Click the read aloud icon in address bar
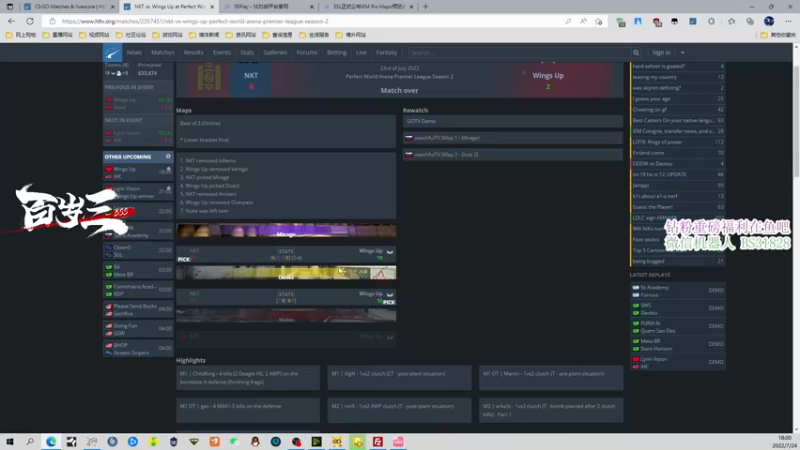800x450 pixels. pyautogui.click(x=583, y=21)
